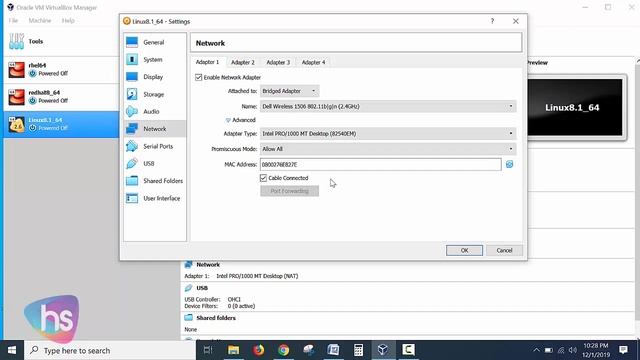Screen dimensions: 640x360
Task: Click the battery icon in system tray
Action: (549, 350)
